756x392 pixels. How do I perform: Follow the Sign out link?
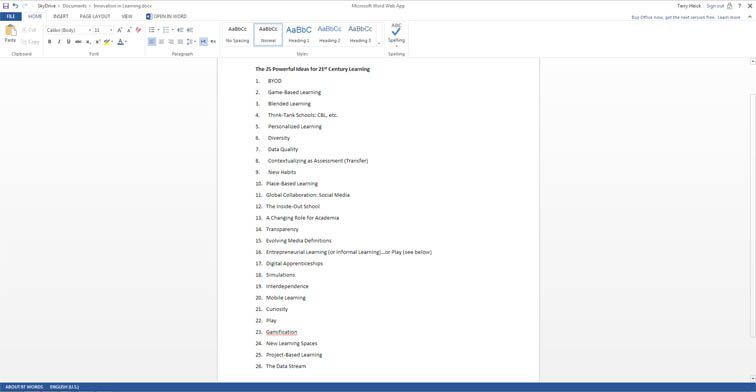(x=716, y=6)
